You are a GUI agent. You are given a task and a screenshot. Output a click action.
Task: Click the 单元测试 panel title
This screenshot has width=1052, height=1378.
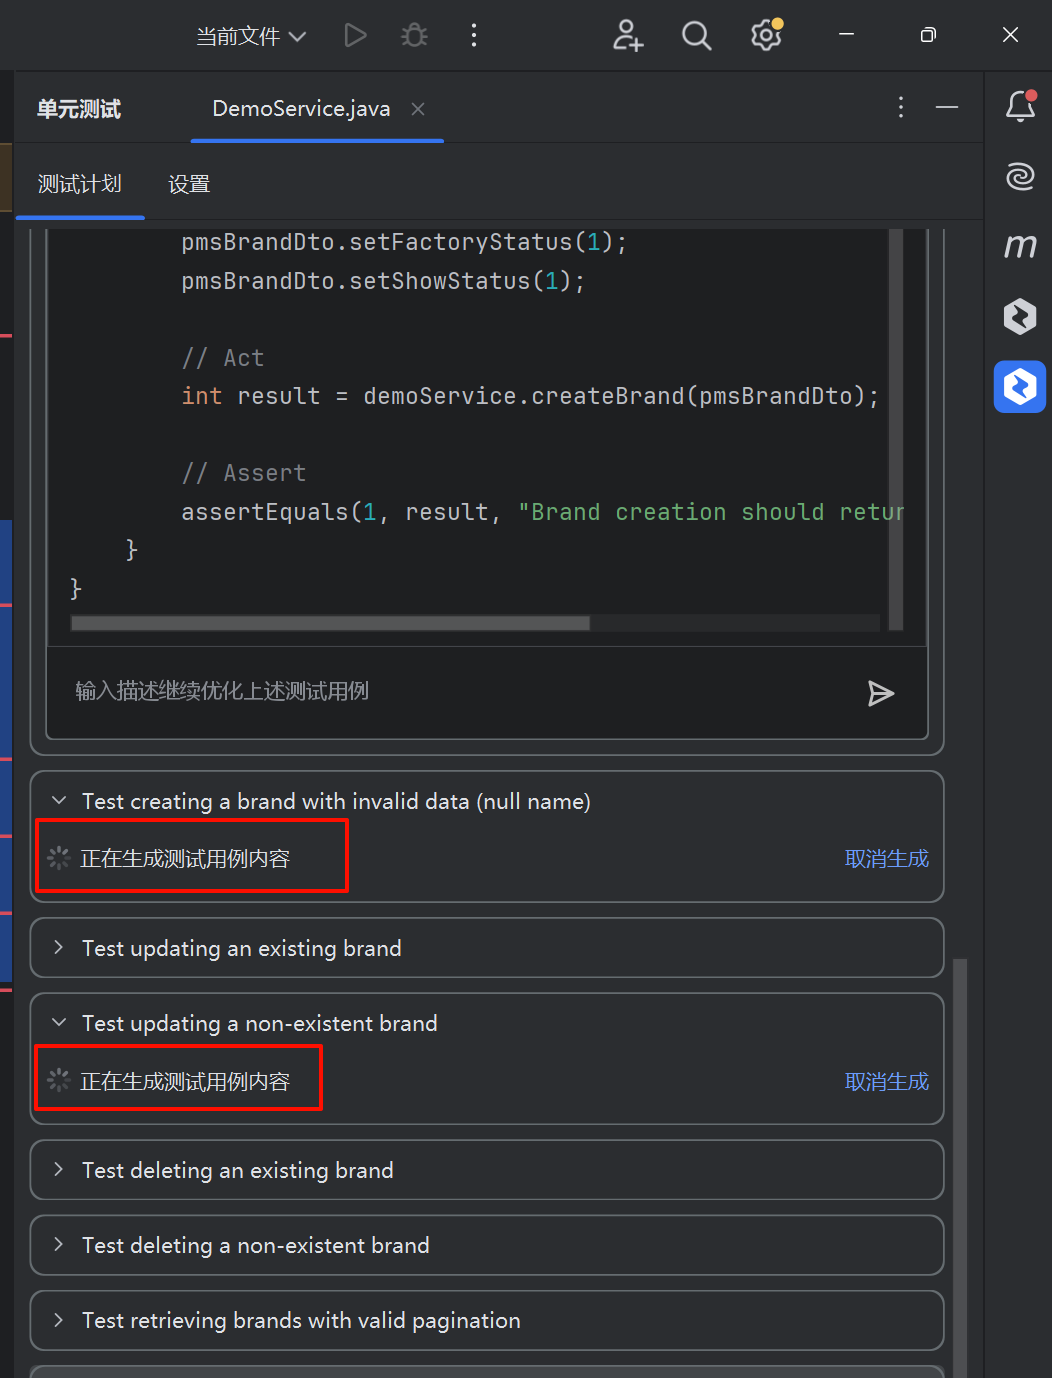(x=79, y=109)
